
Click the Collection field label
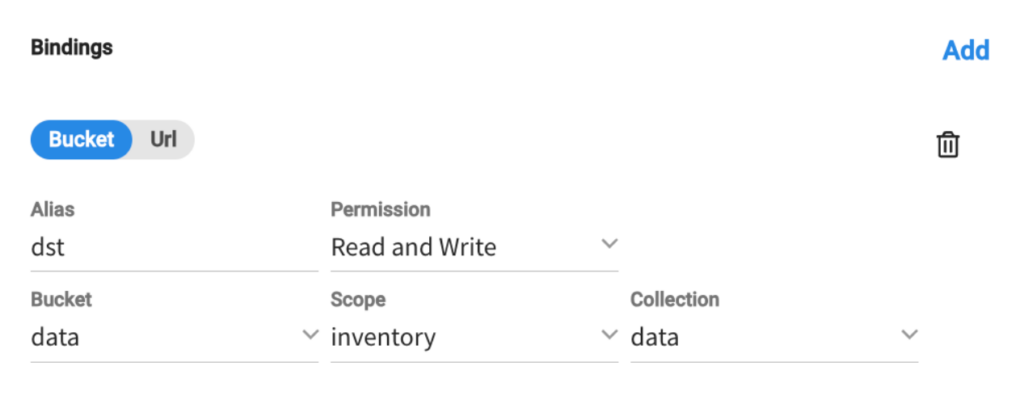675,300
